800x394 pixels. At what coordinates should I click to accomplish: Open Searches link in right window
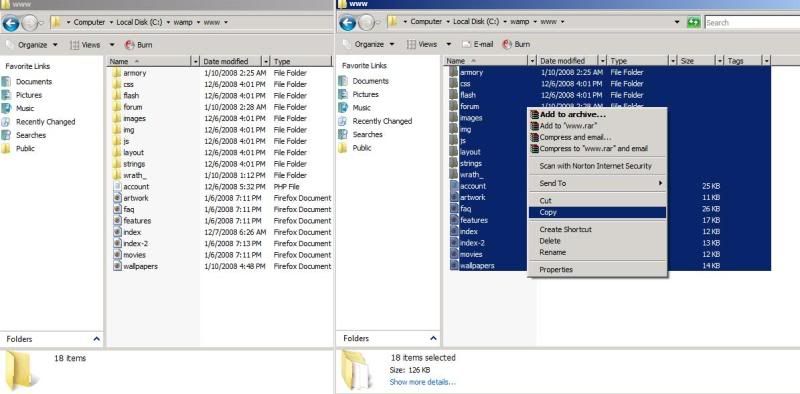click(367, 135)
